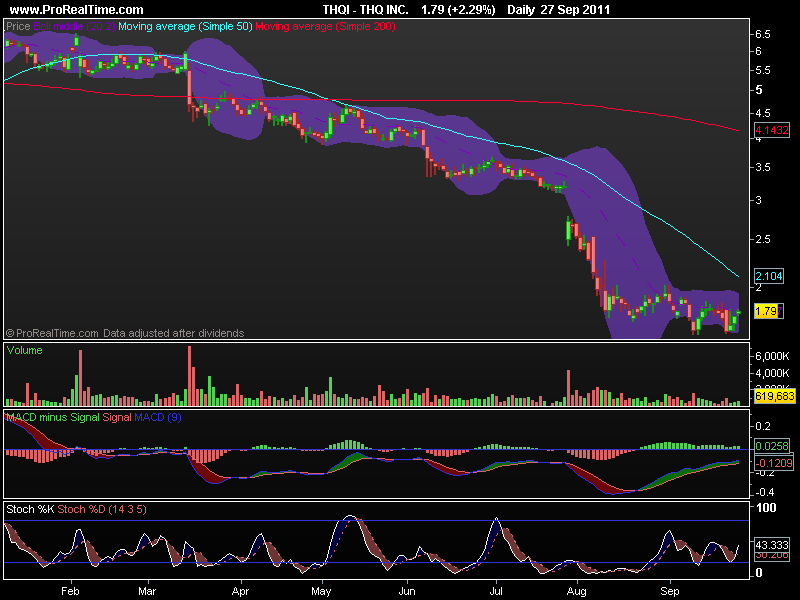Click the 1.79 (+2.29%) price change value
Screen dimensions: 800x600
tap(458, 10)
